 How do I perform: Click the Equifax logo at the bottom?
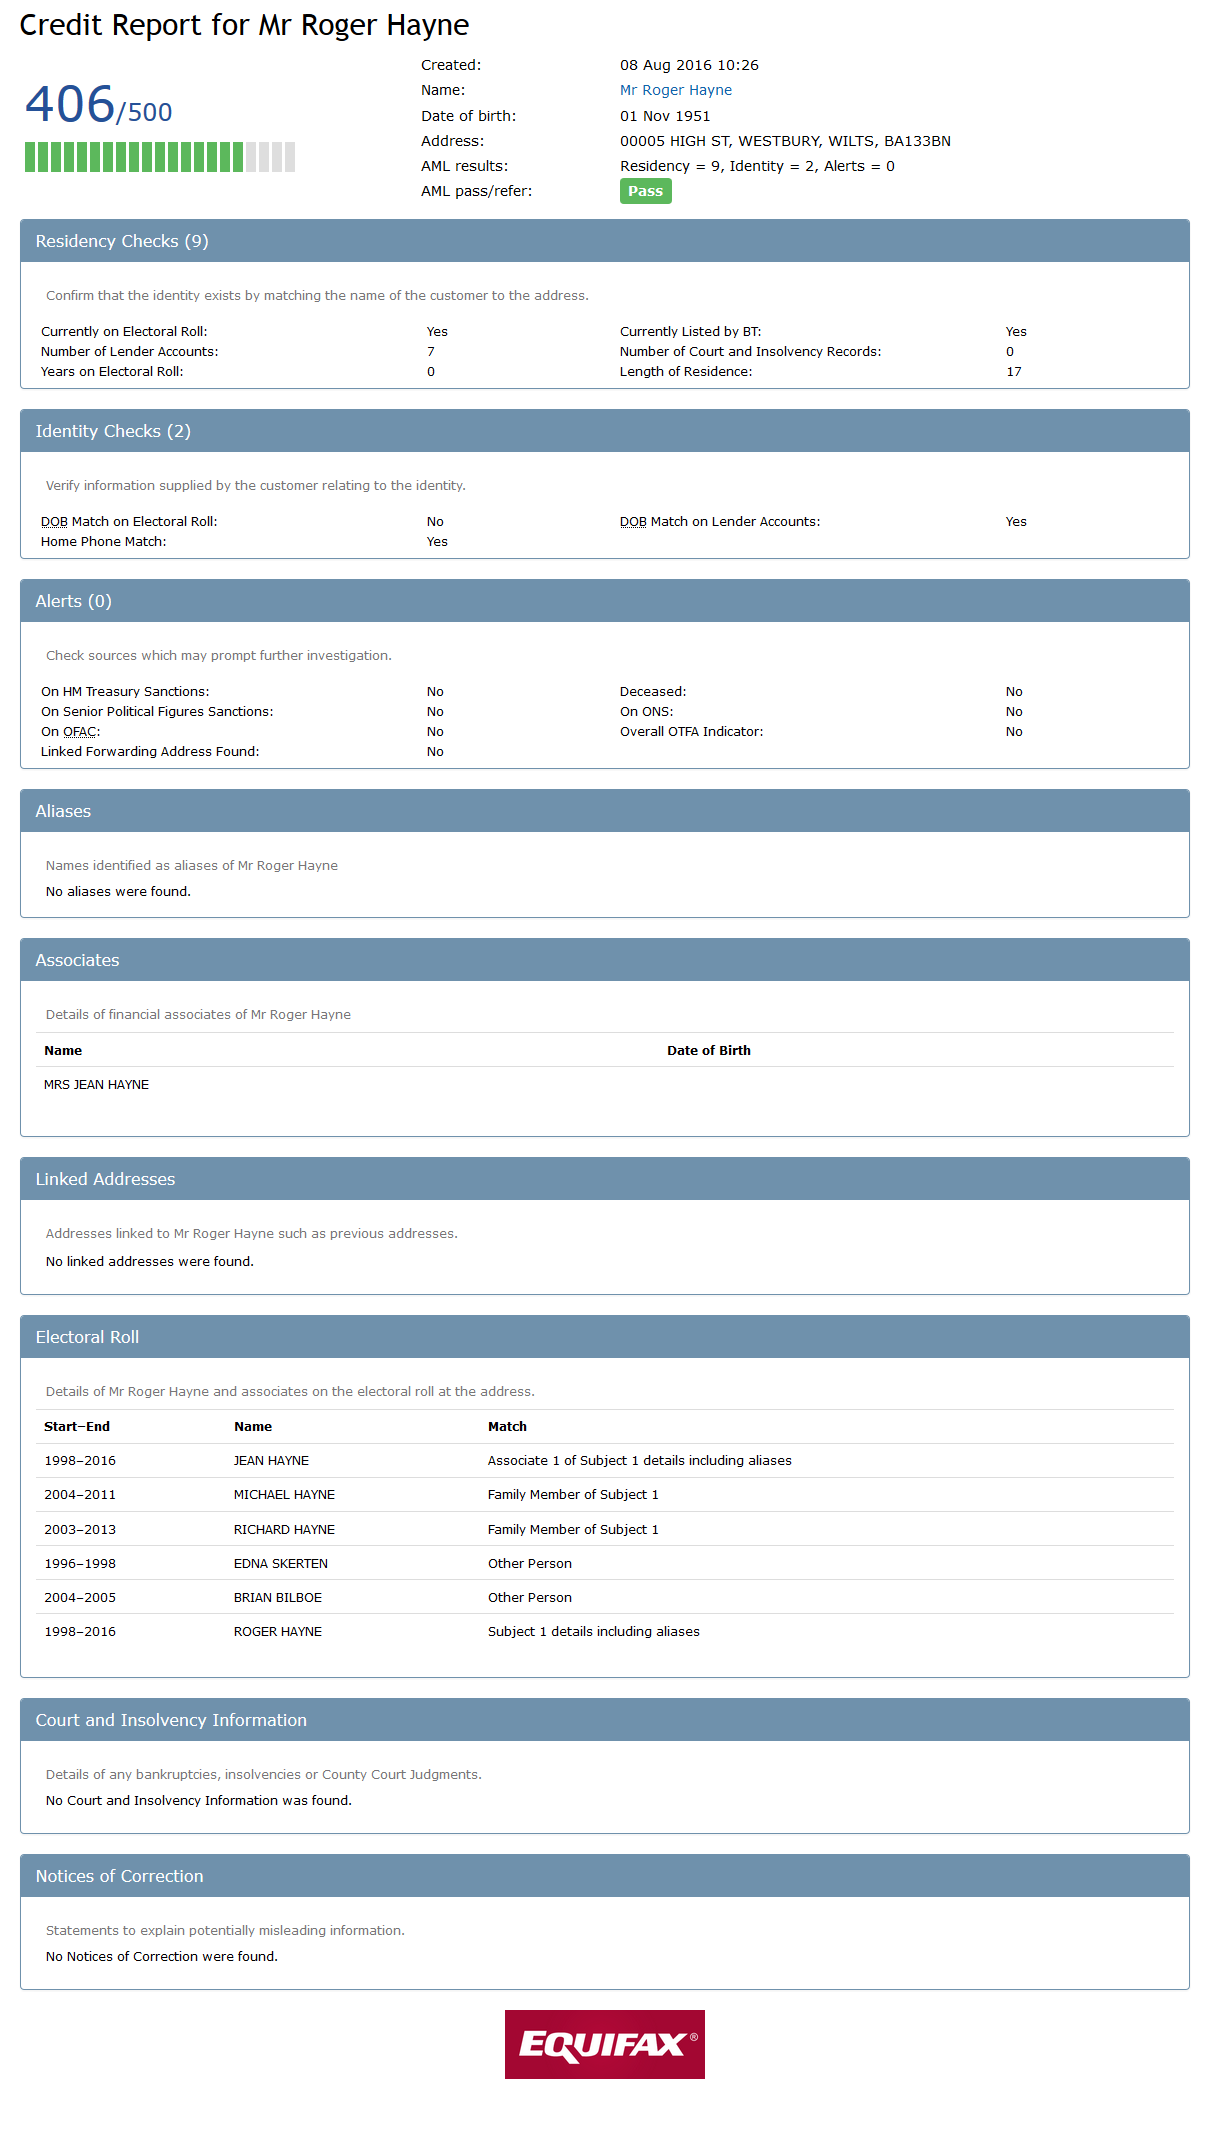click(604, 2044)
